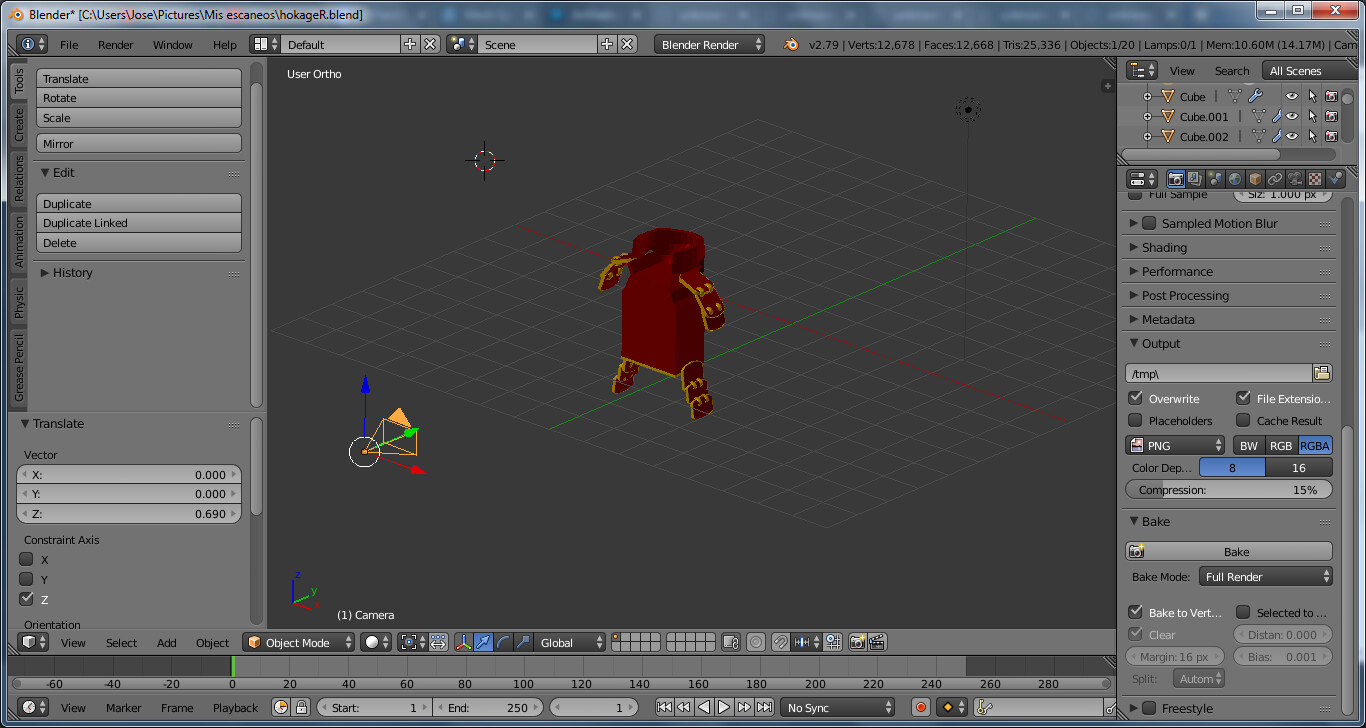Toggle renderability camera icon for Cube.002
Screen dimensions: 1366x728
[x=1331, y=137]
